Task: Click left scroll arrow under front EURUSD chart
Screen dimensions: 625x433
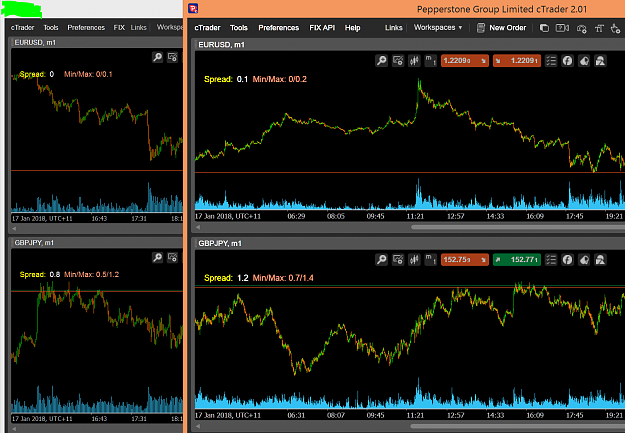Action: point(198,227)
